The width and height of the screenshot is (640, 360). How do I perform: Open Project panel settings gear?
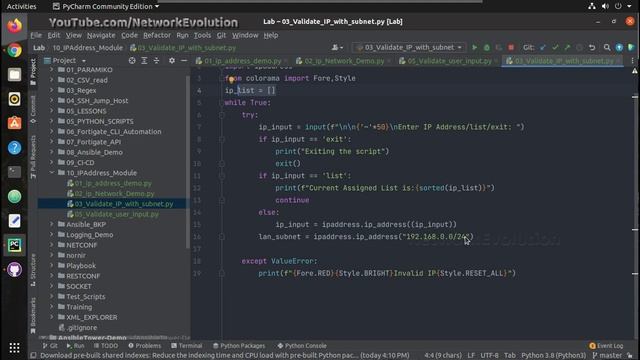tap(172, 60)
